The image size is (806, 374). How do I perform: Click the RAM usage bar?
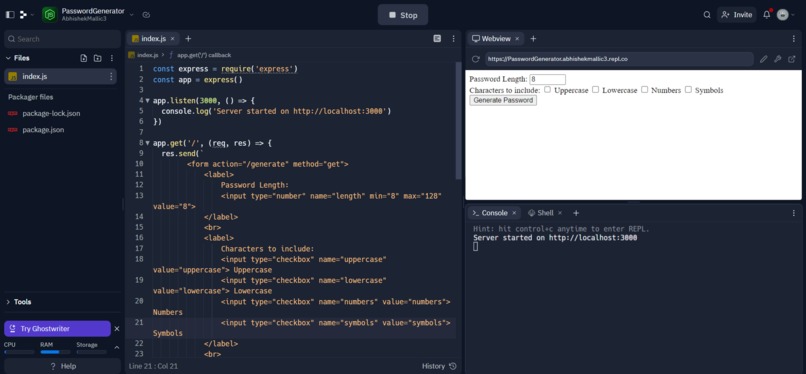coord(55,352)
